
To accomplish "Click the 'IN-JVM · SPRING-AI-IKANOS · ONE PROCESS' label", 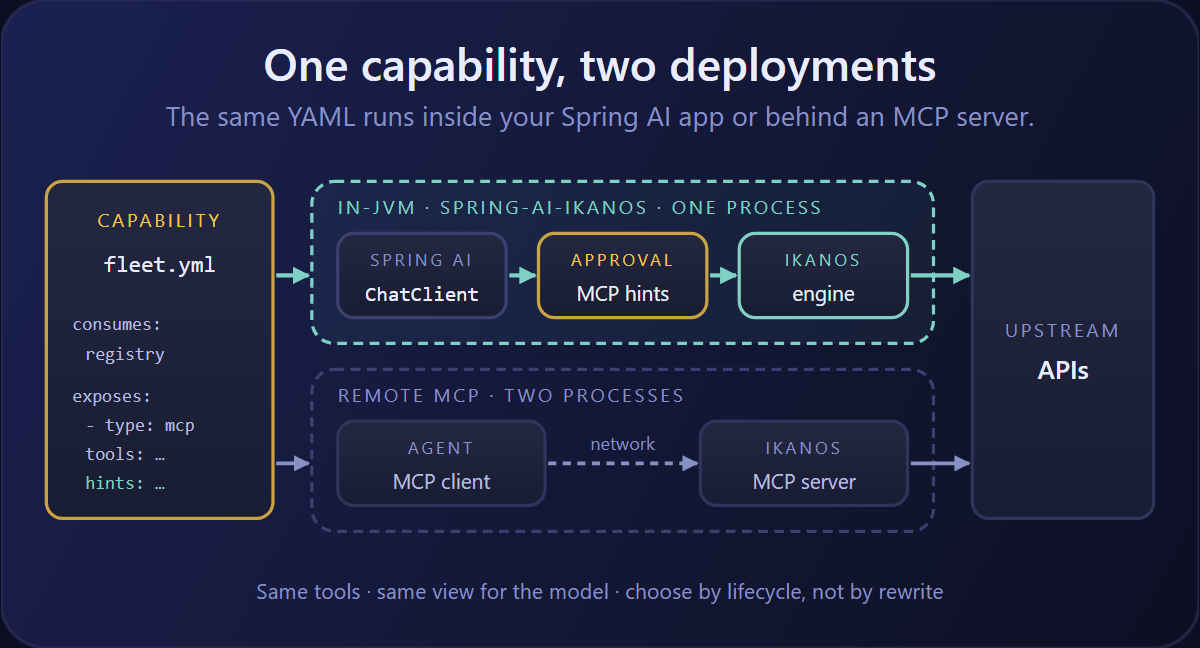I will click(580, 208).
